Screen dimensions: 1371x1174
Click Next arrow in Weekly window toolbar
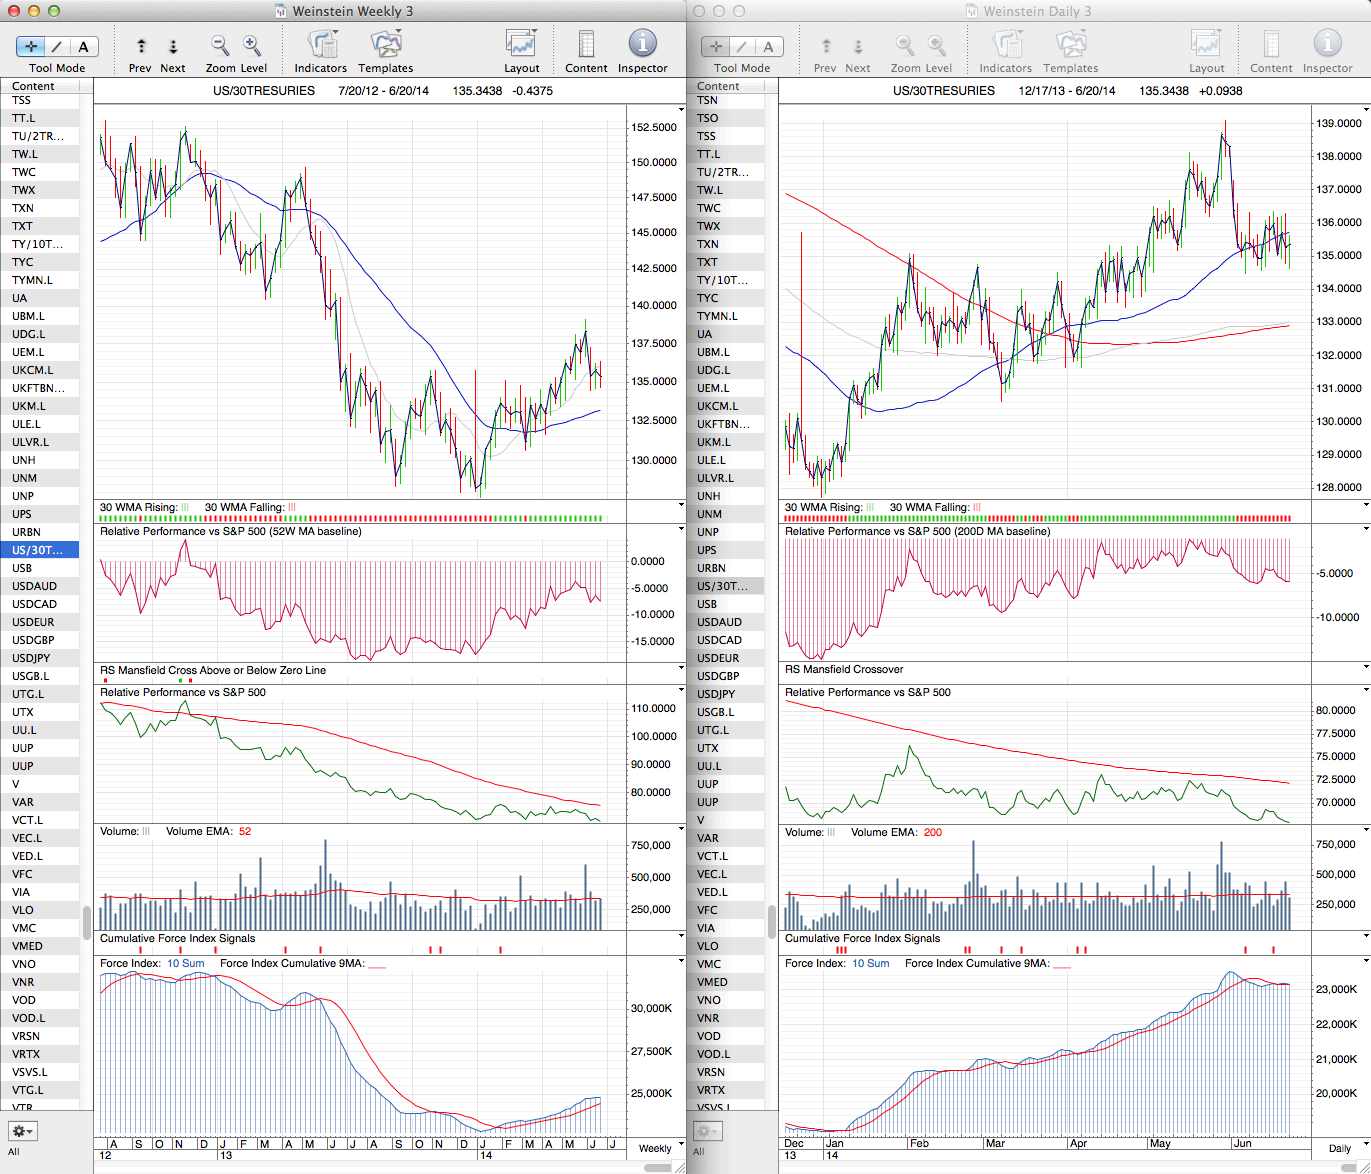tap(173, 47)
